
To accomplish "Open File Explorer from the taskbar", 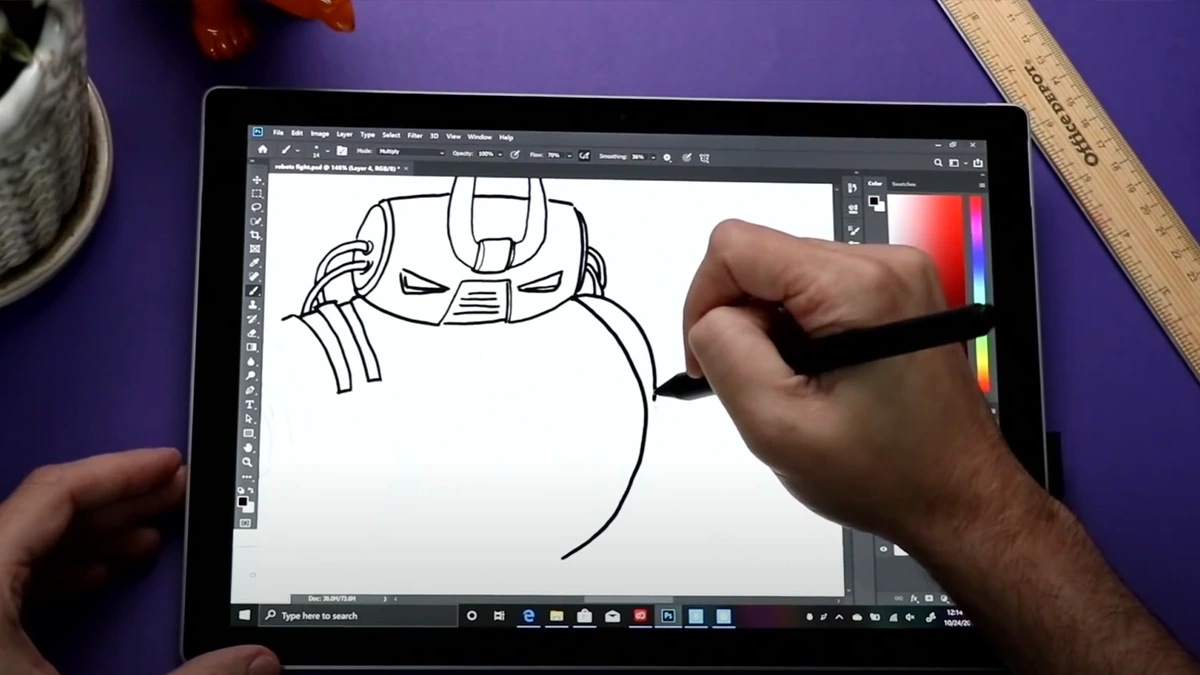I will 557,616.
